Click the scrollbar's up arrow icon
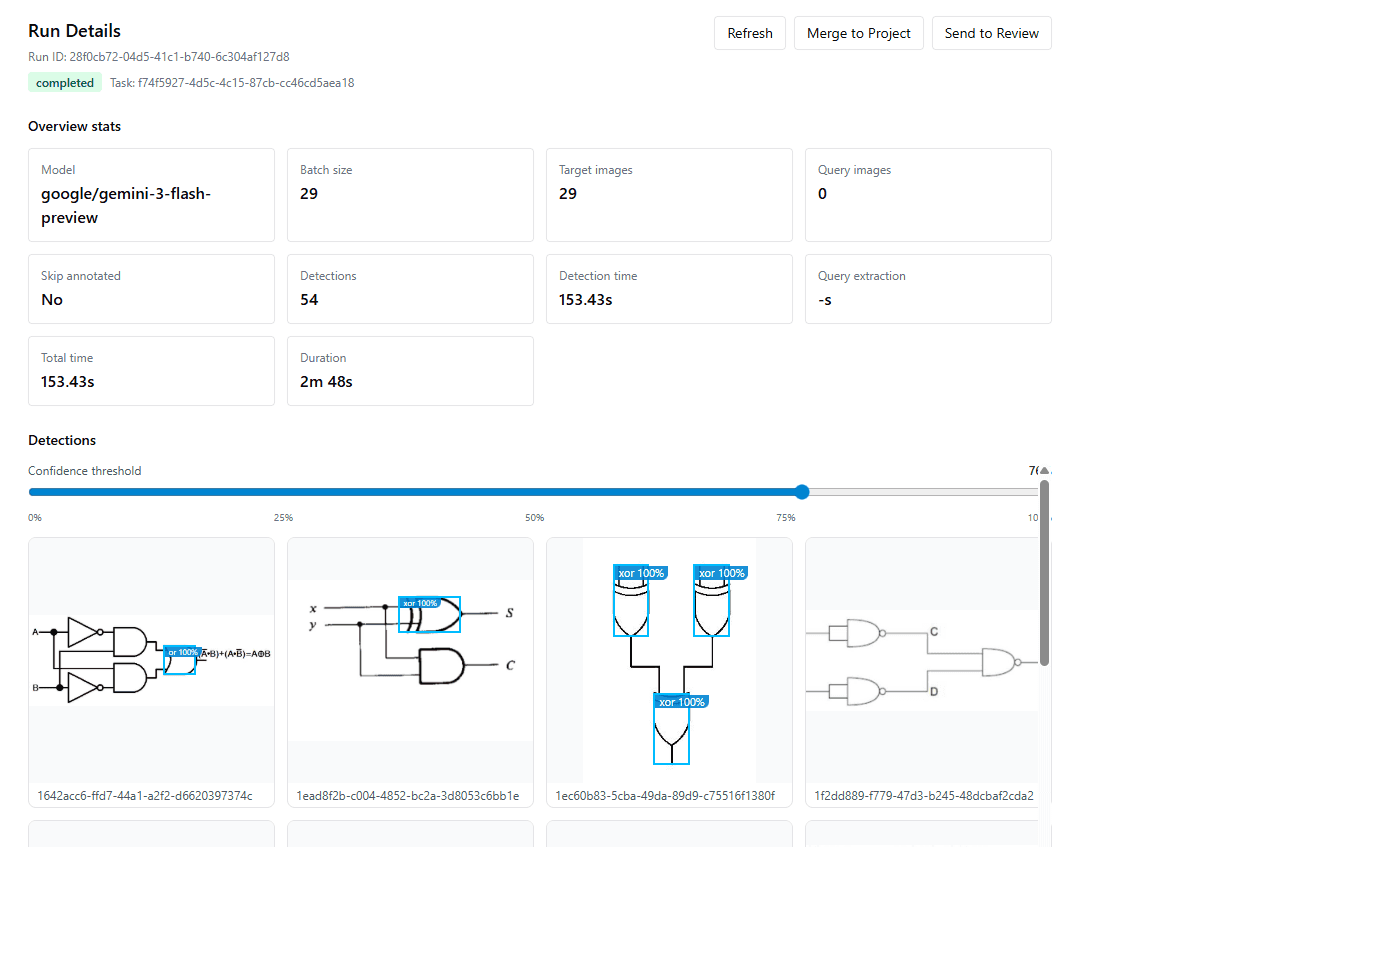 [x=1044, y=470]
